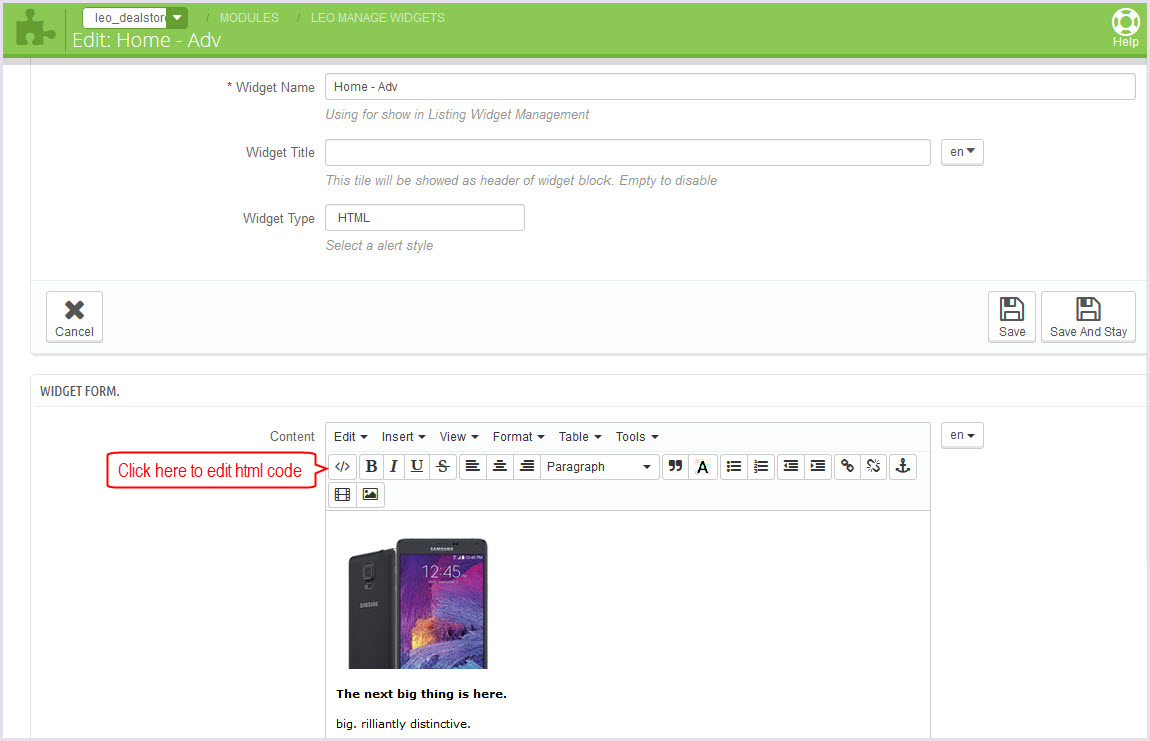The height and width of the screenshot is (741, 1150).
Task: Click the Widget Type HTML field
Action: (x=425, y=218)
